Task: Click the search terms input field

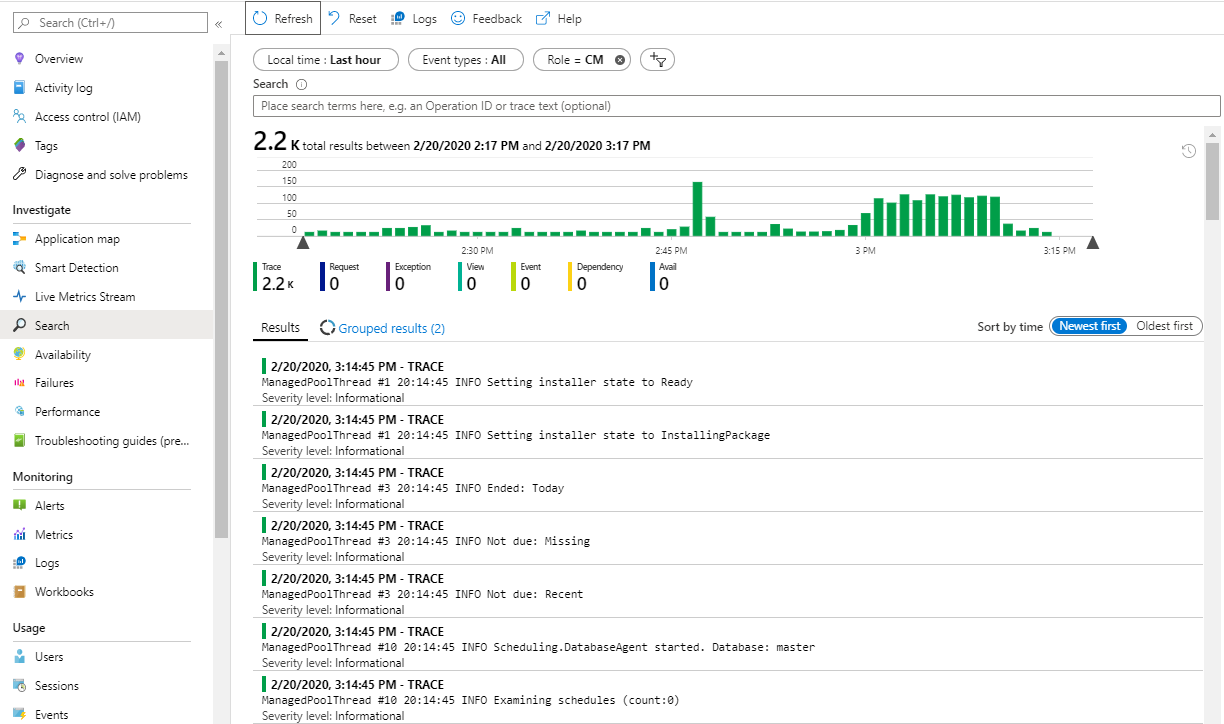Action: (x=735, y=106)
